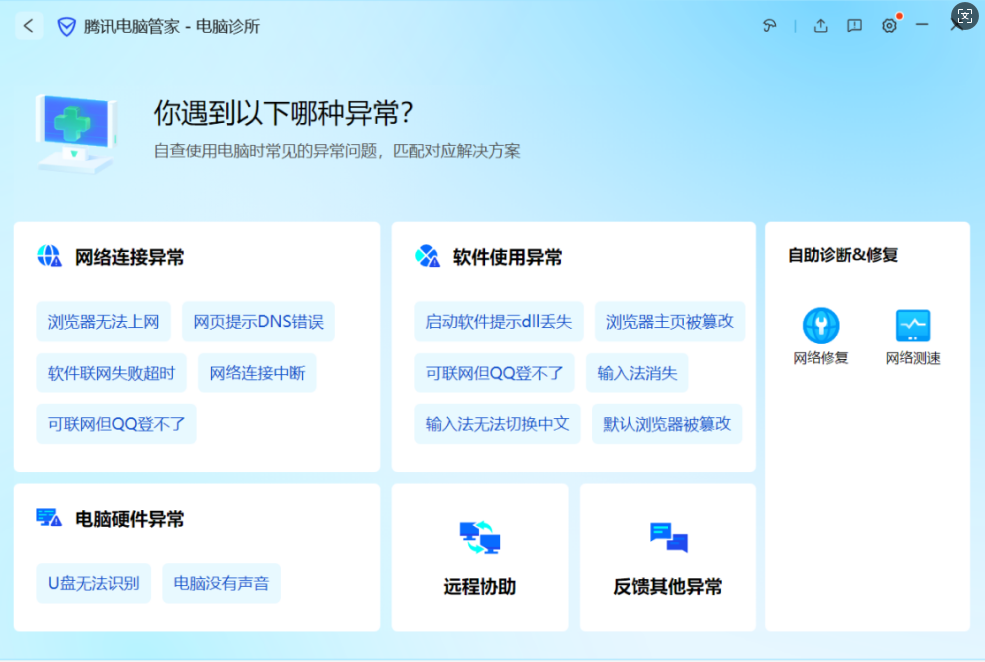Click 输入法消失 issue
The height and width of the screenshot is (662, 985).
click(x=637, y=373)
